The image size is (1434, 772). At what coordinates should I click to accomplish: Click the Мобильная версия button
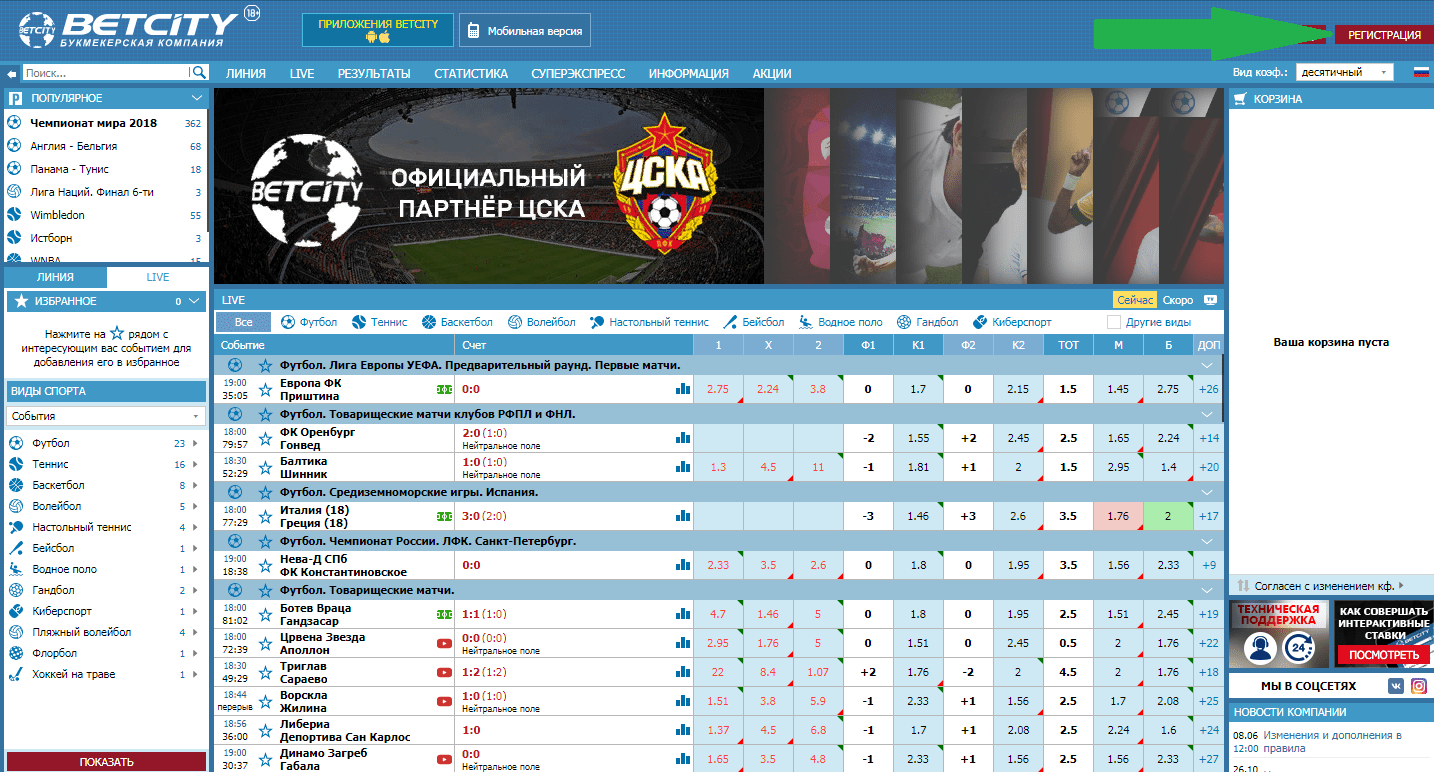click(525, 30)
